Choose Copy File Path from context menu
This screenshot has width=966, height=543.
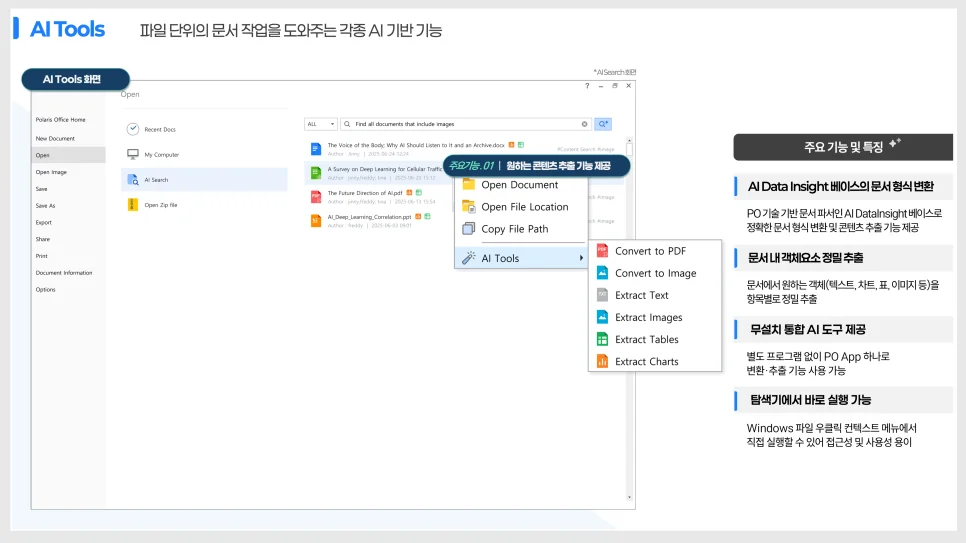[521, 229]
